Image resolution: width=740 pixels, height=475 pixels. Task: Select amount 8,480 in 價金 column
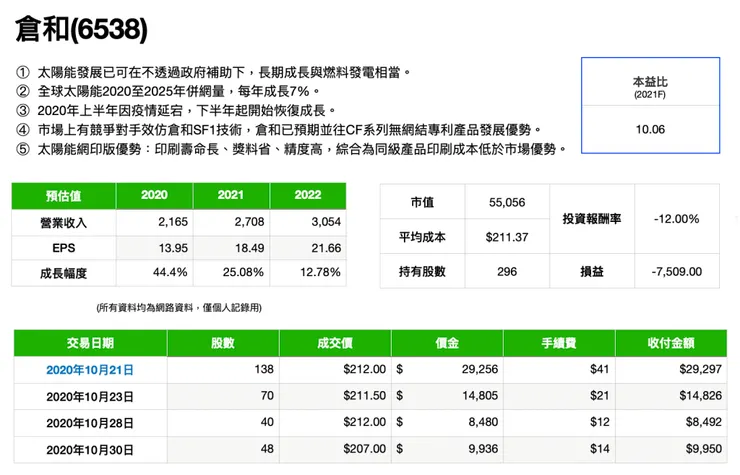click(483, 422)
